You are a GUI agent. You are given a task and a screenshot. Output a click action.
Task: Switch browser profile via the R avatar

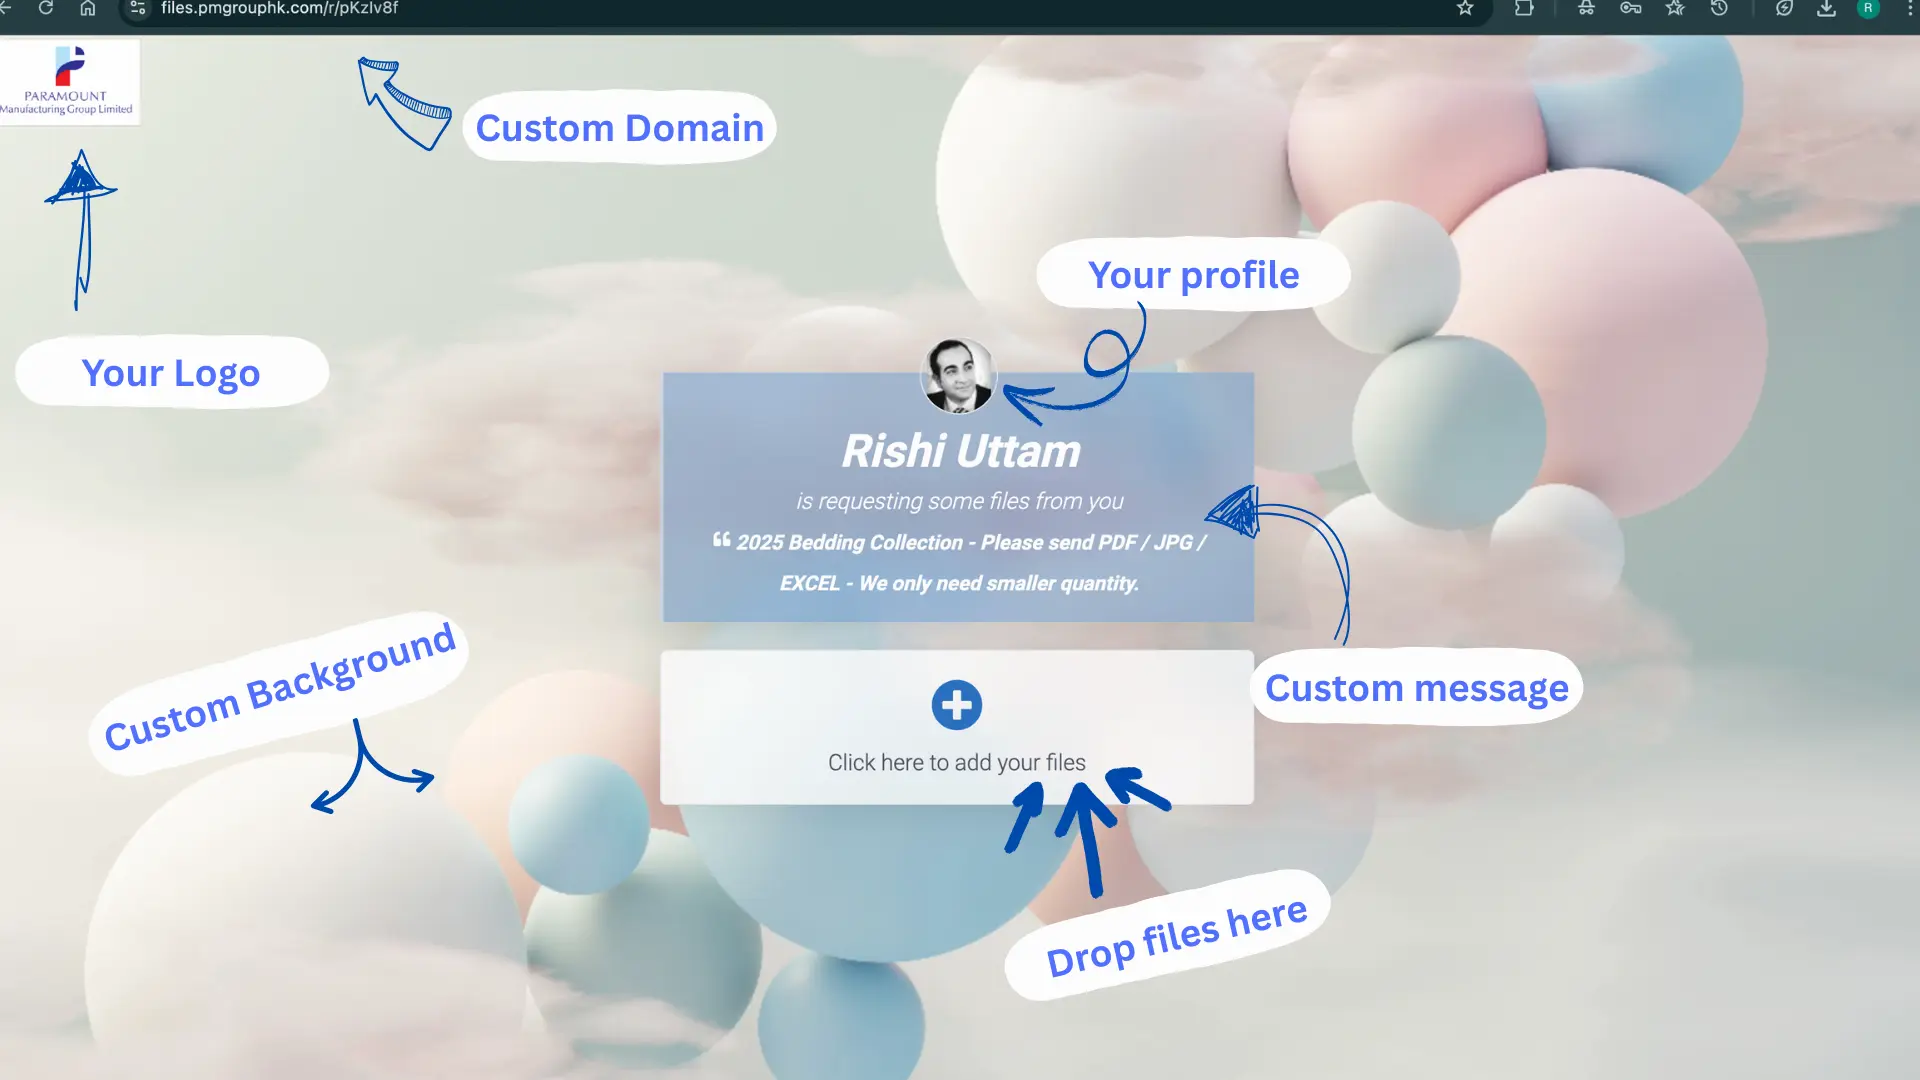pyautogui.click(x=1870, y=10)
